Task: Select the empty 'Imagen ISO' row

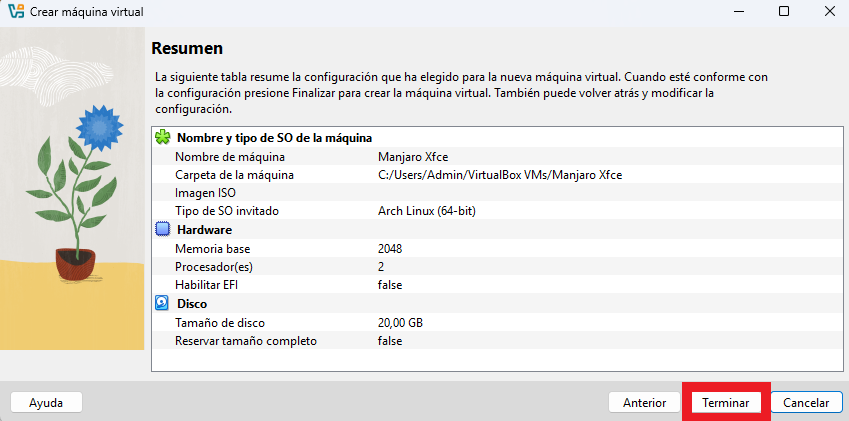Action: pyautogui.click(x=497, y=193)
